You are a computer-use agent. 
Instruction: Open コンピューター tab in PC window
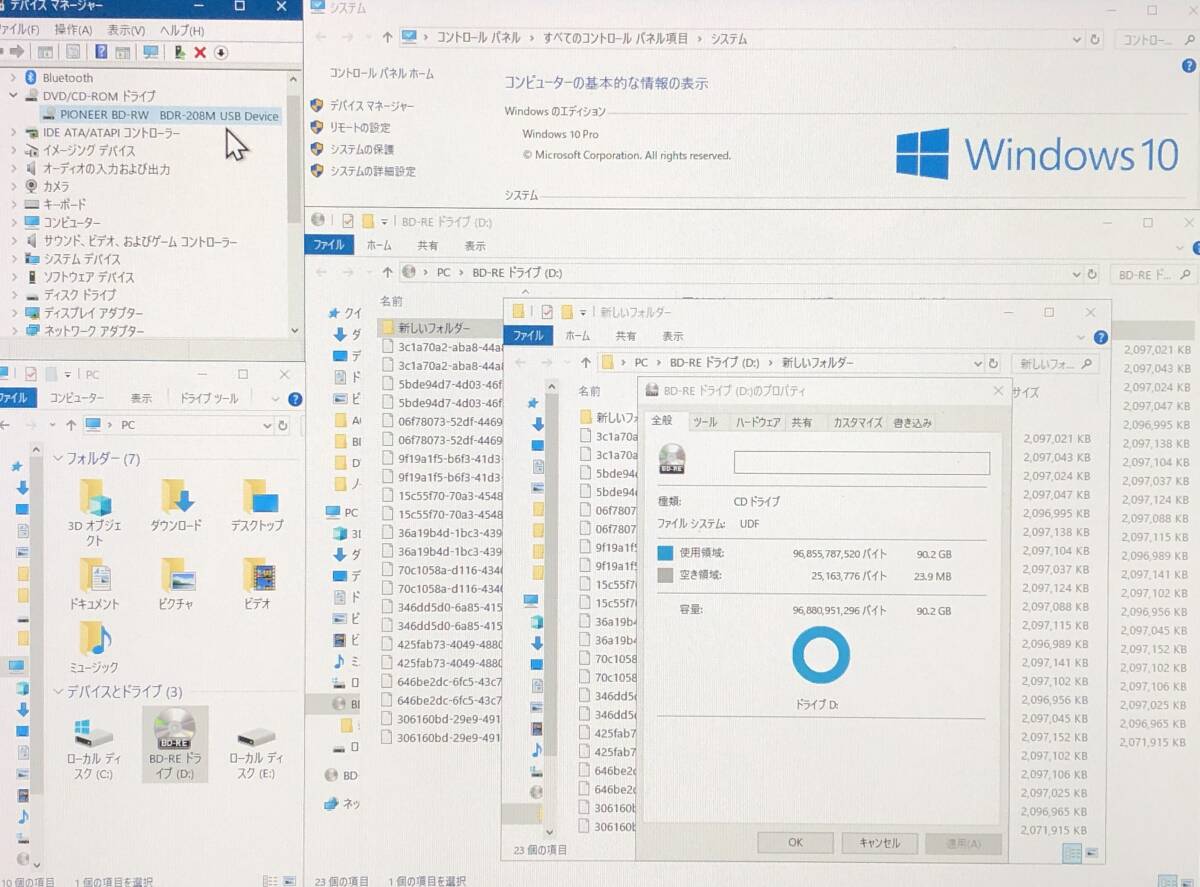pos(77,398)
